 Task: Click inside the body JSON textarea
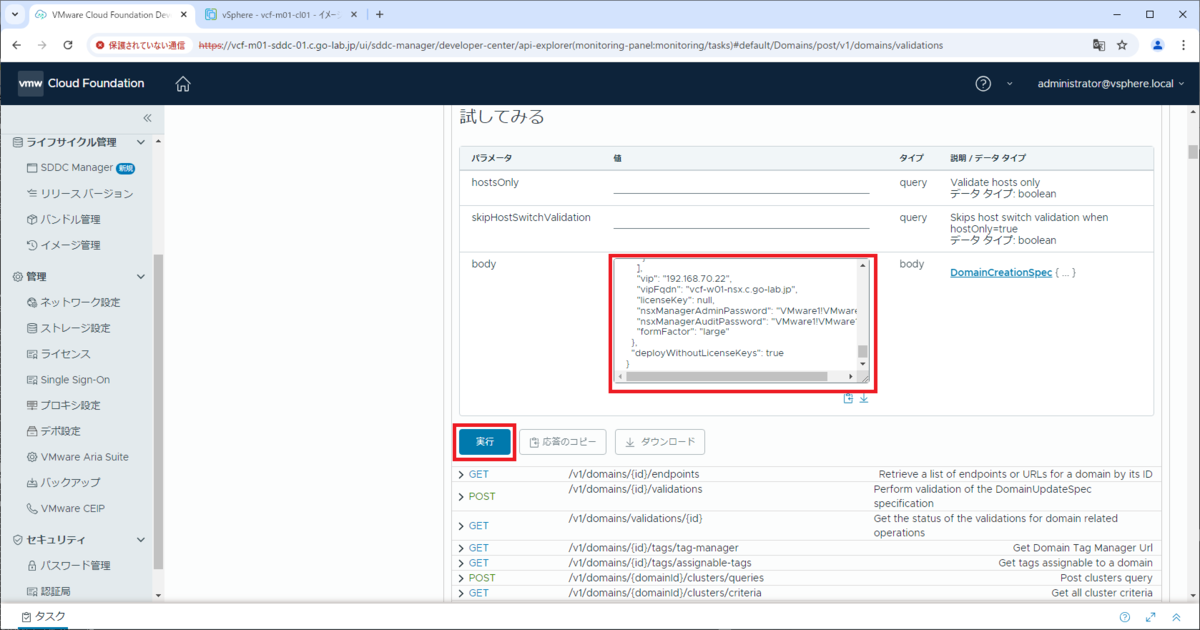pyautogui.click(x=735, y=315)
